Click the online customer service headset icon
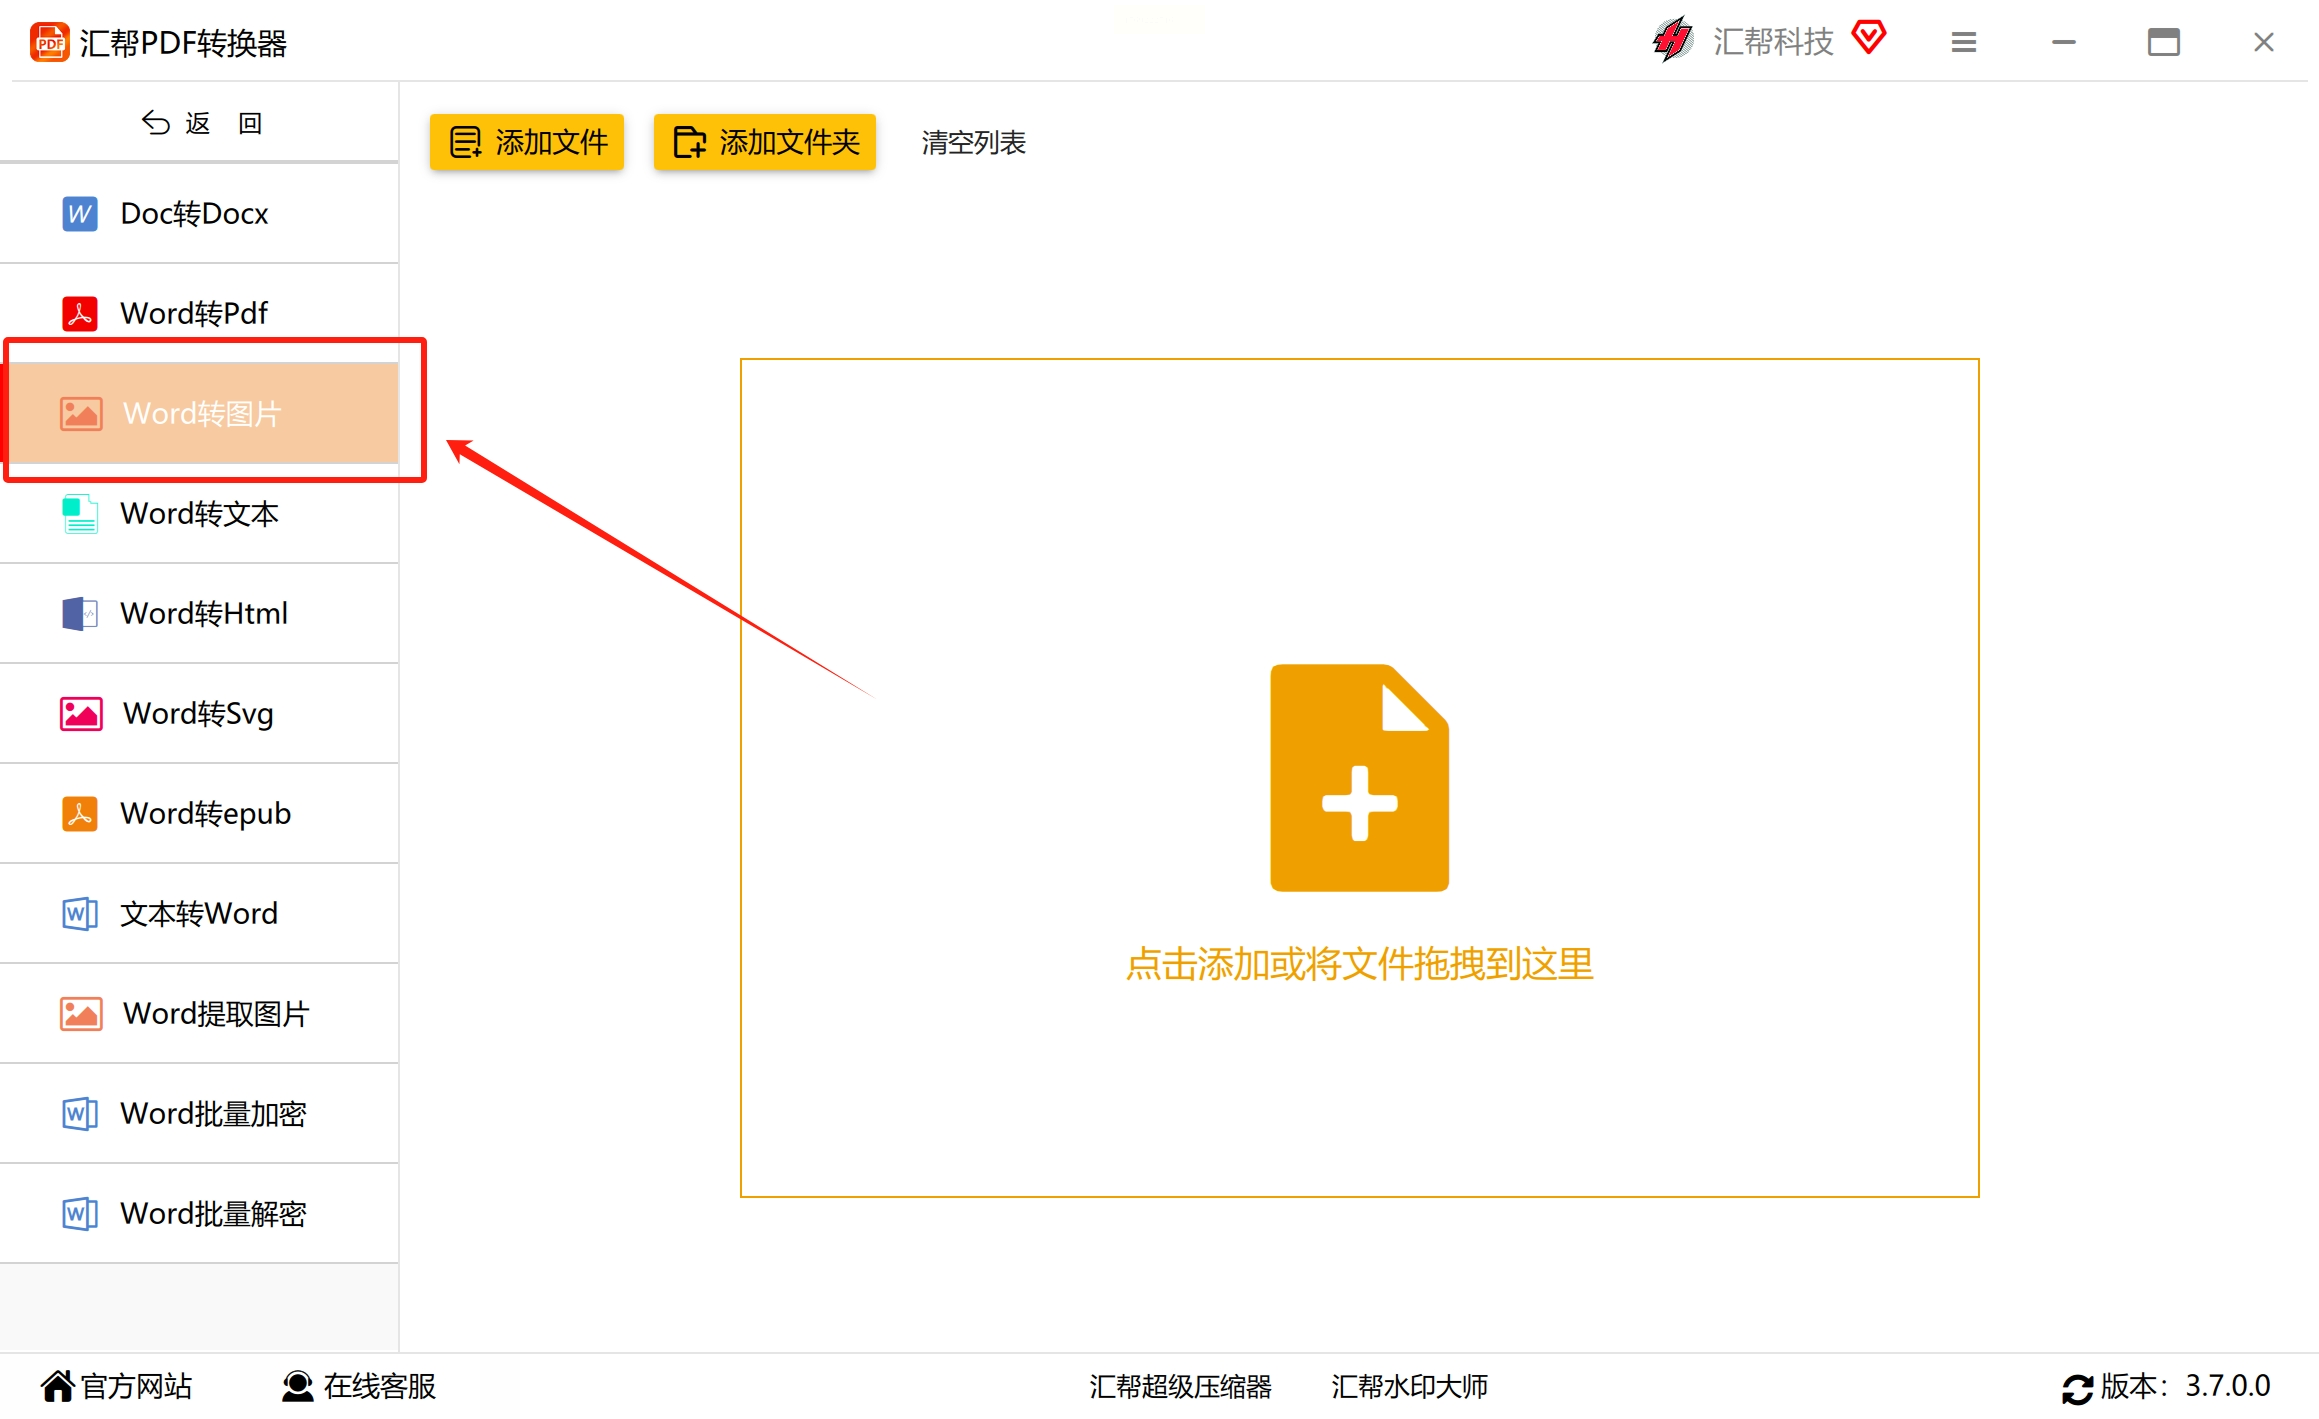Screen dimensions: 2319x1419 click(297, 1386)
